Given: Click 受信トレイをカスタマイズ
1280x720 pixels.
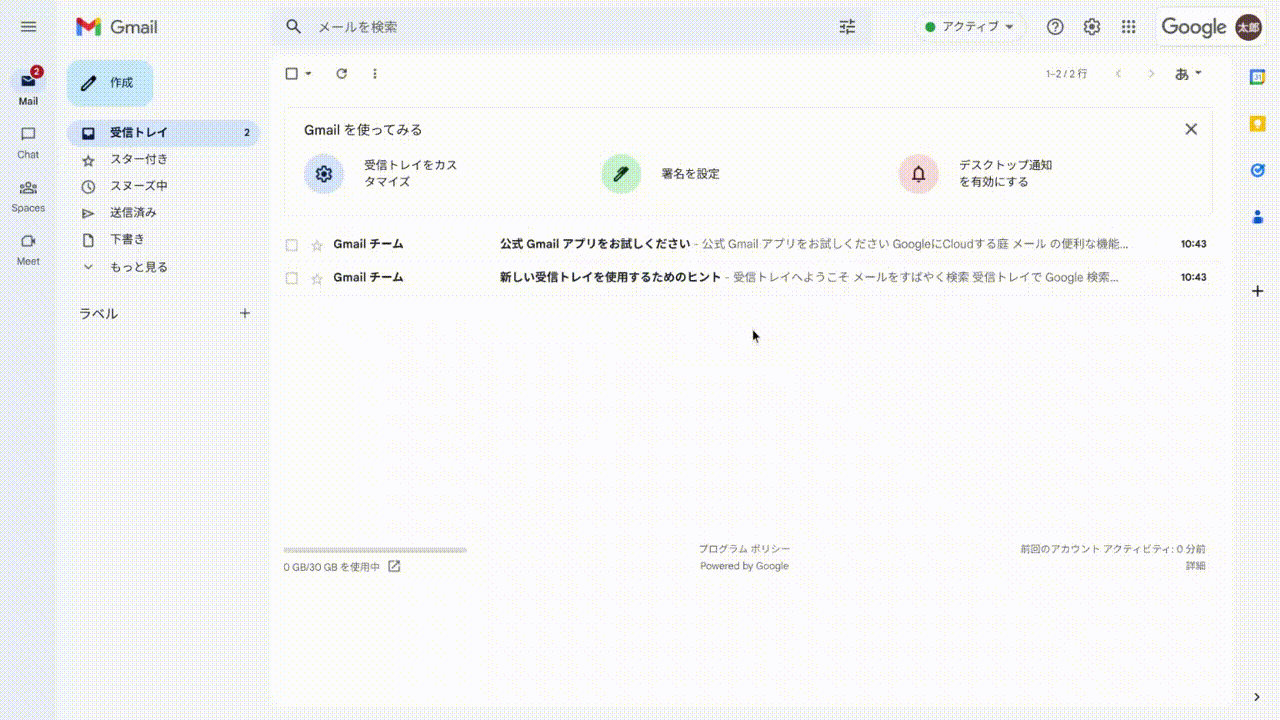Looking at the screenshot, I should coord(411,173).
